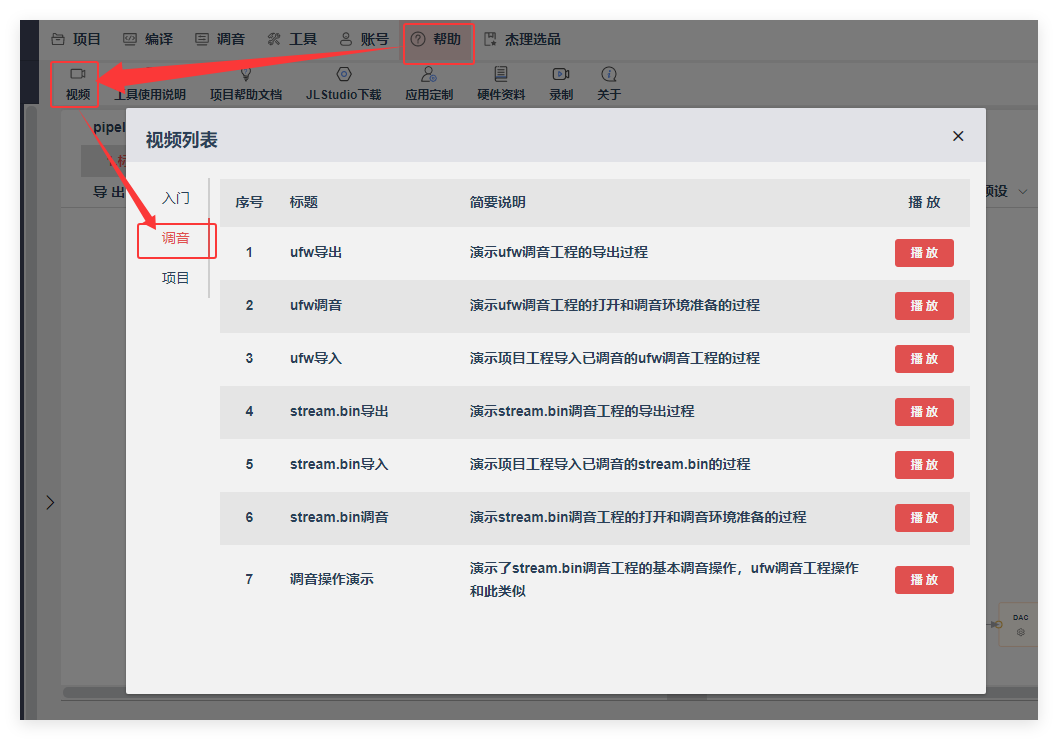Open 硬件资料 document icon
This screenshot has width=1058, height=740.
pyautogui.click(x=501, y=74)
